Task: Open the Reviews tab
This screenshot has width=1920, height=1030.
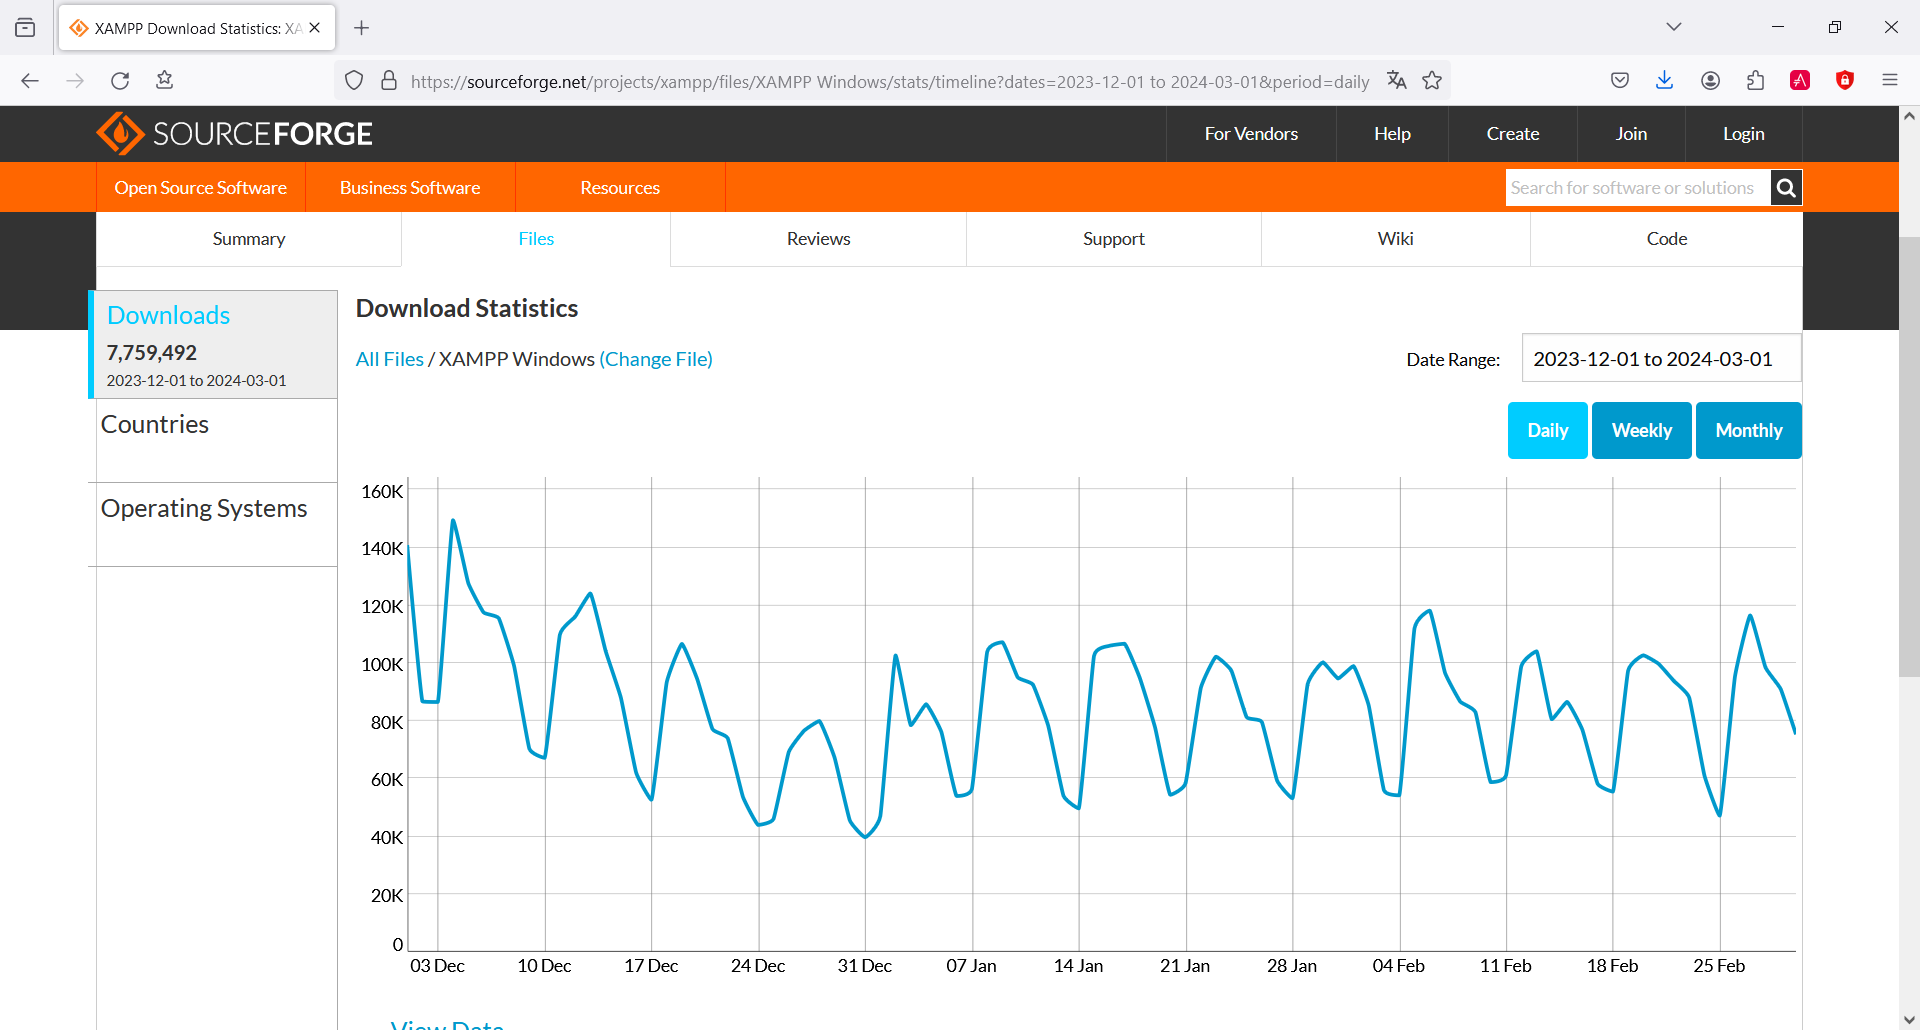Action: [x=818, y=239]
